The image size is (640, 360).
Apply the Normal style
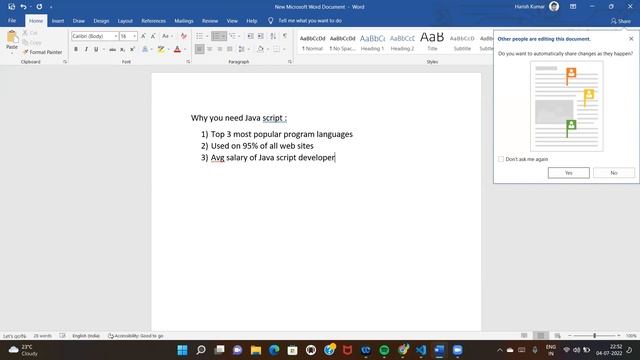click(312, 42)
